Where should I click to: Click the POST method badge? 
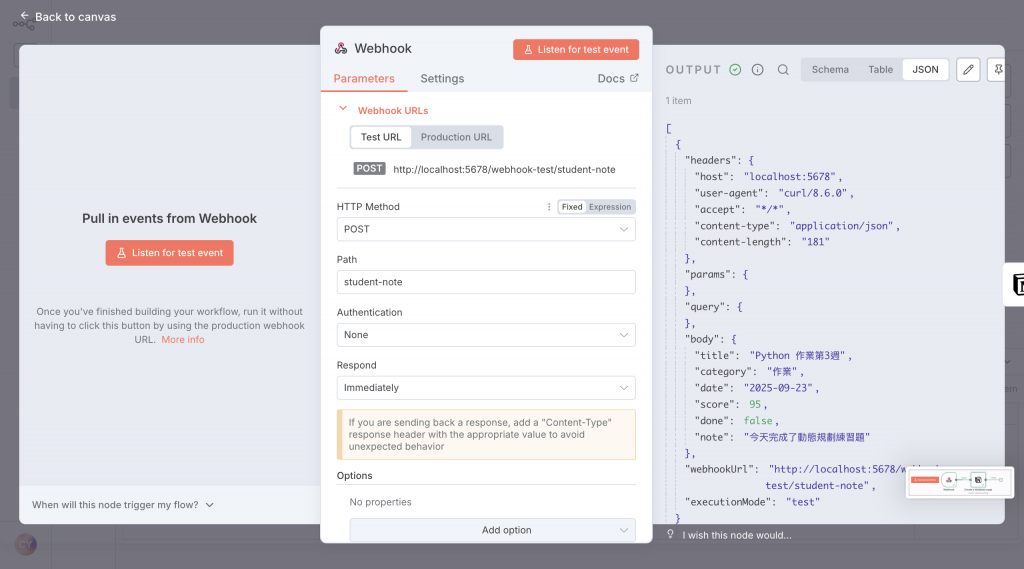(x=369, y=169)
